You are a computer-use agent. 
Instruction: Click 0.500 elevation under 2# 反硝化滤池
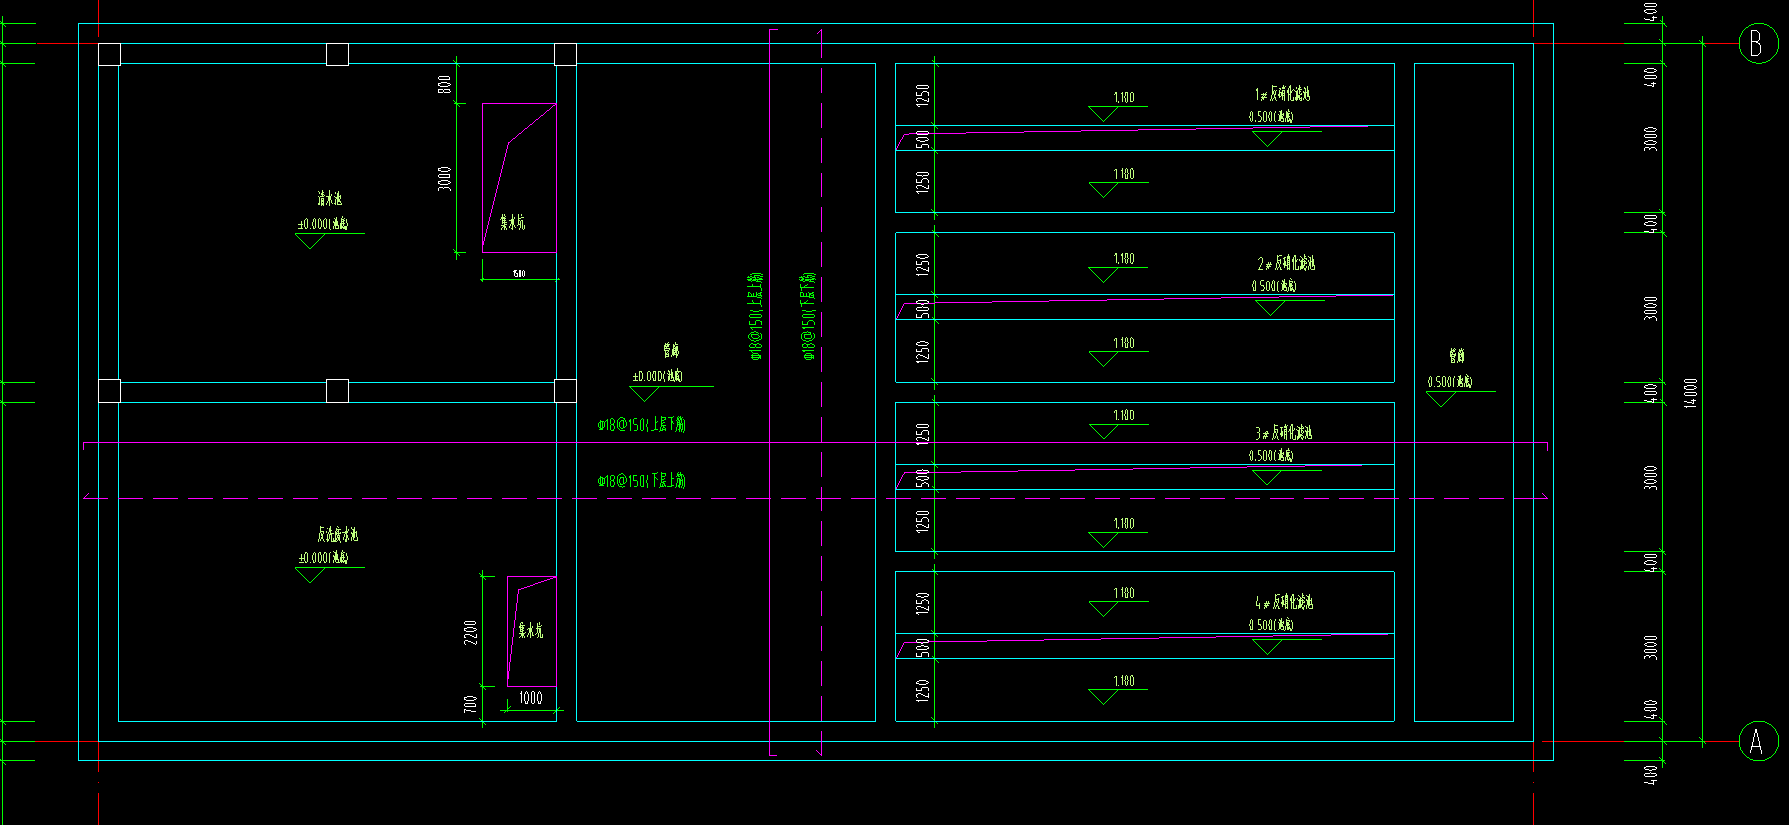tap(1274, 286)
